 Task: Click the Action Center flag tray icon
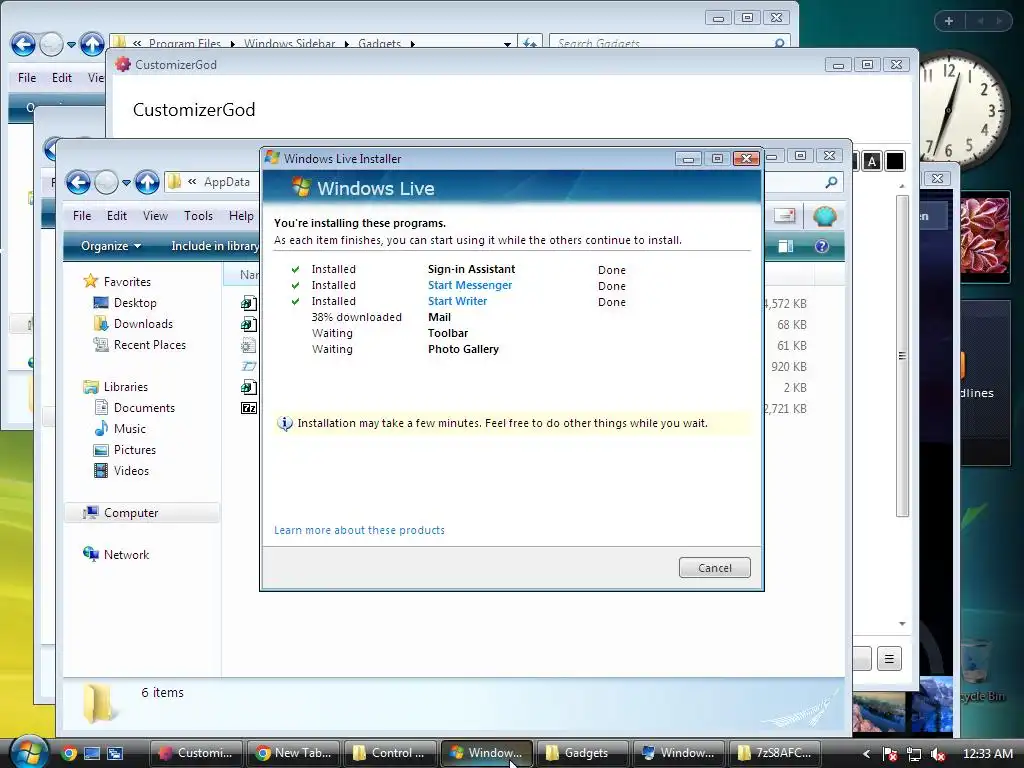[889, 754]
